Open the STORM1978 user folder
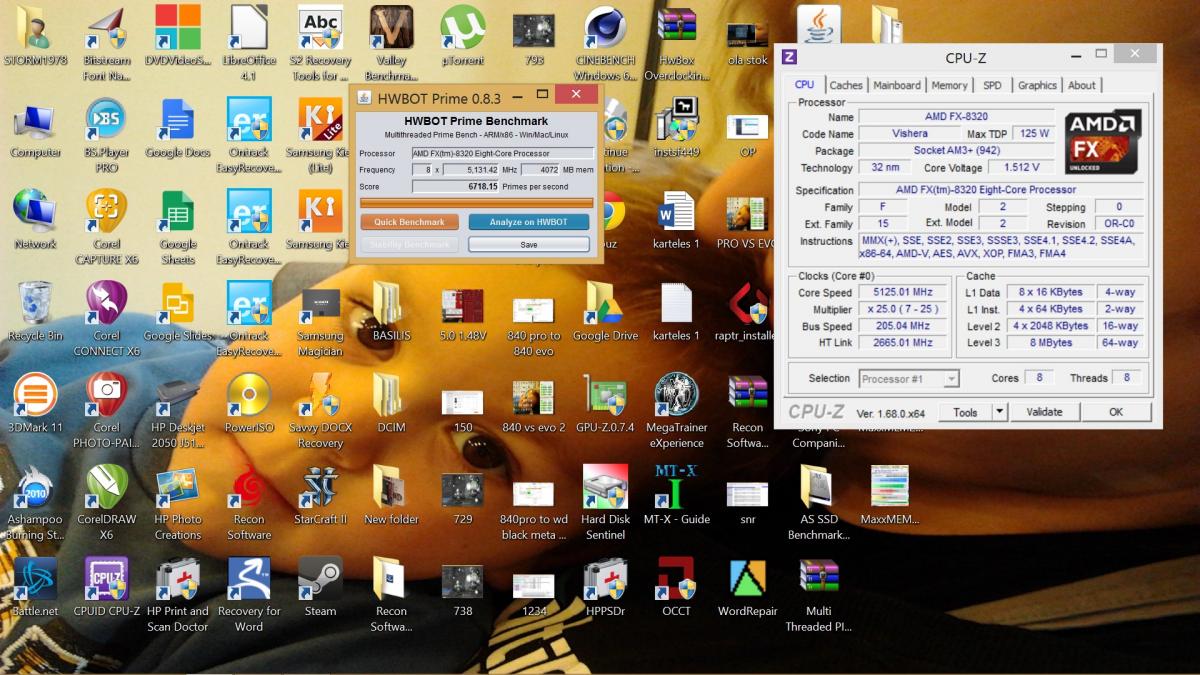The image size is (1200, 675). tap(35, 28)
